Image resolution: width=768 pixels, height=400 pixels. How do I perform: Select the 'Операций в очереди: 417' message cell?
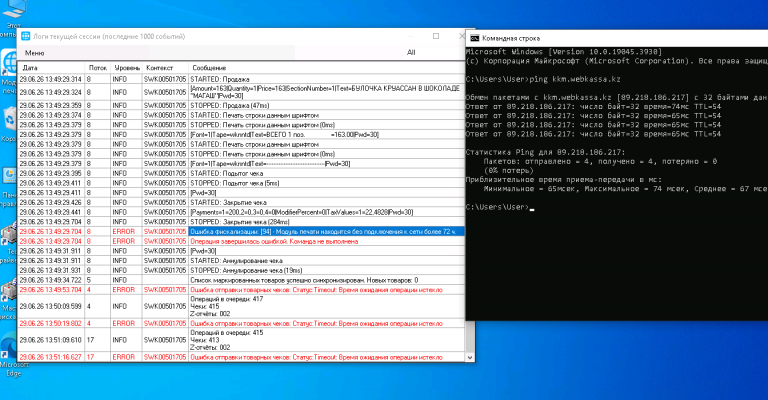pyautogui.click(x=326, y=306)
